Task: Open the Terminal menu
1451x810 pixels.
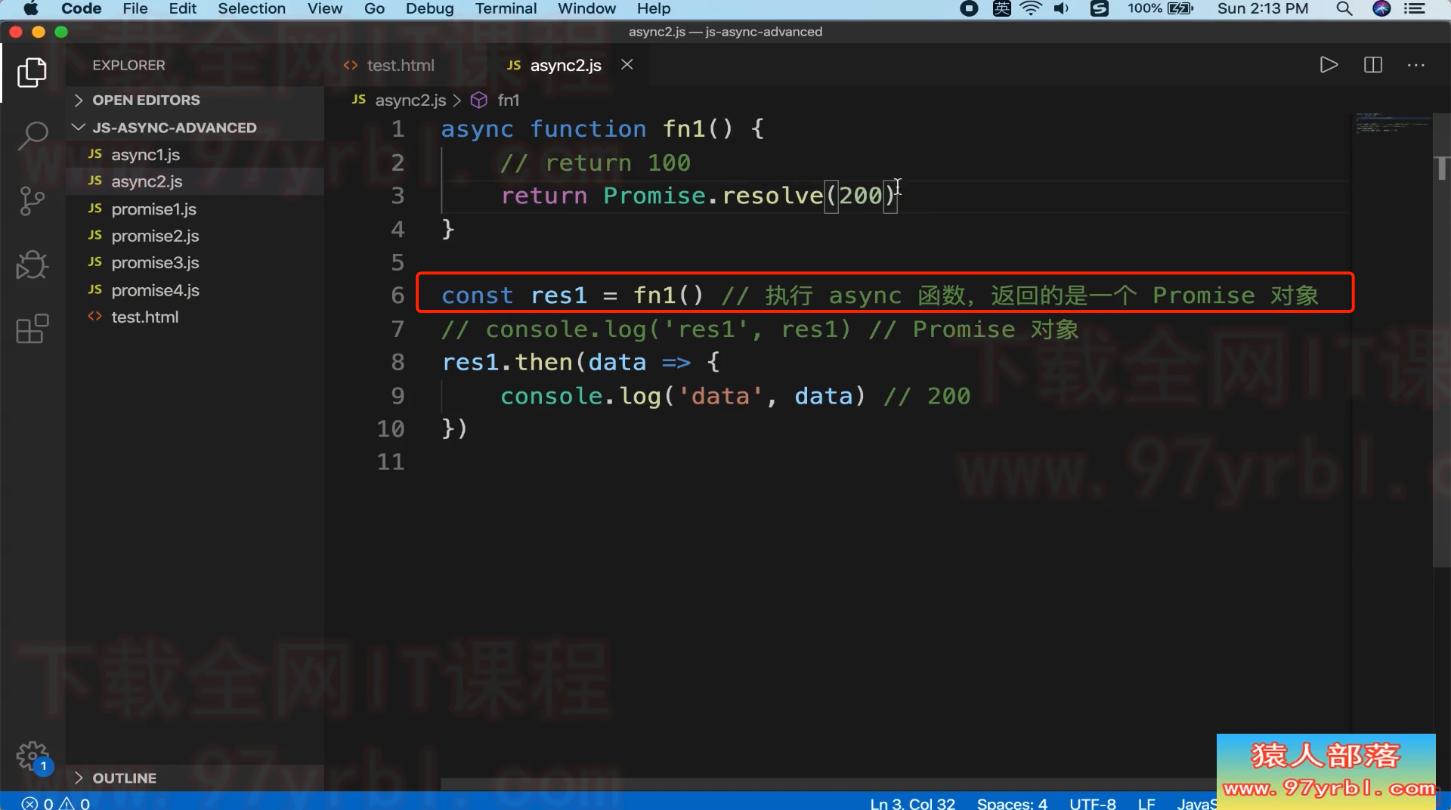Action: pos(506,9)
